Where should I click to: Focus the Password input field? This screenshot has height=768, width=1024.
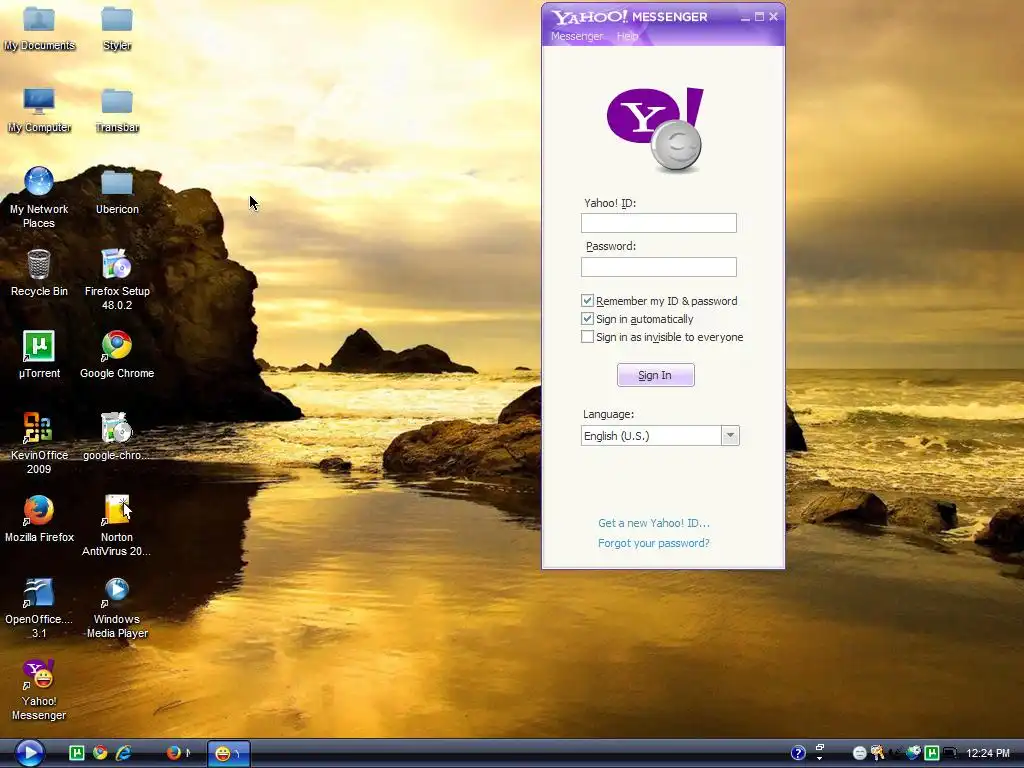pyautogui.click(x=659, y=266)
